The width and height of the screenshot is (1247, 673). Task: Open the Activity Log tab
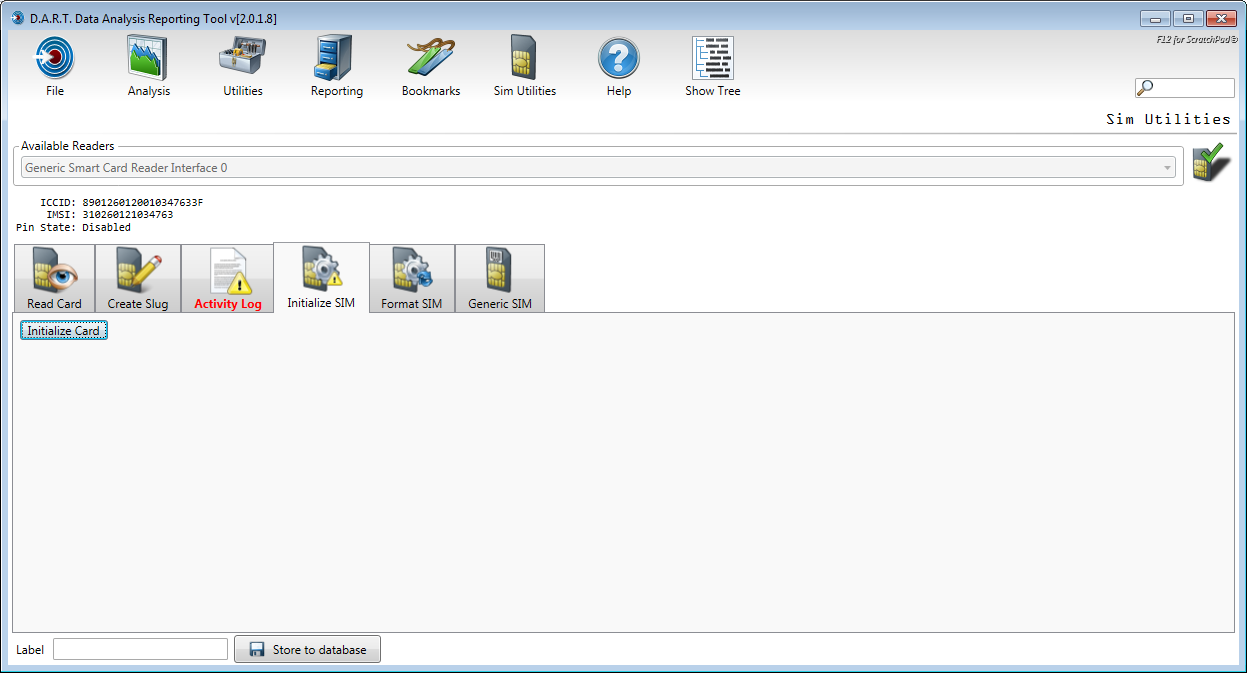[x=228, y=278]
